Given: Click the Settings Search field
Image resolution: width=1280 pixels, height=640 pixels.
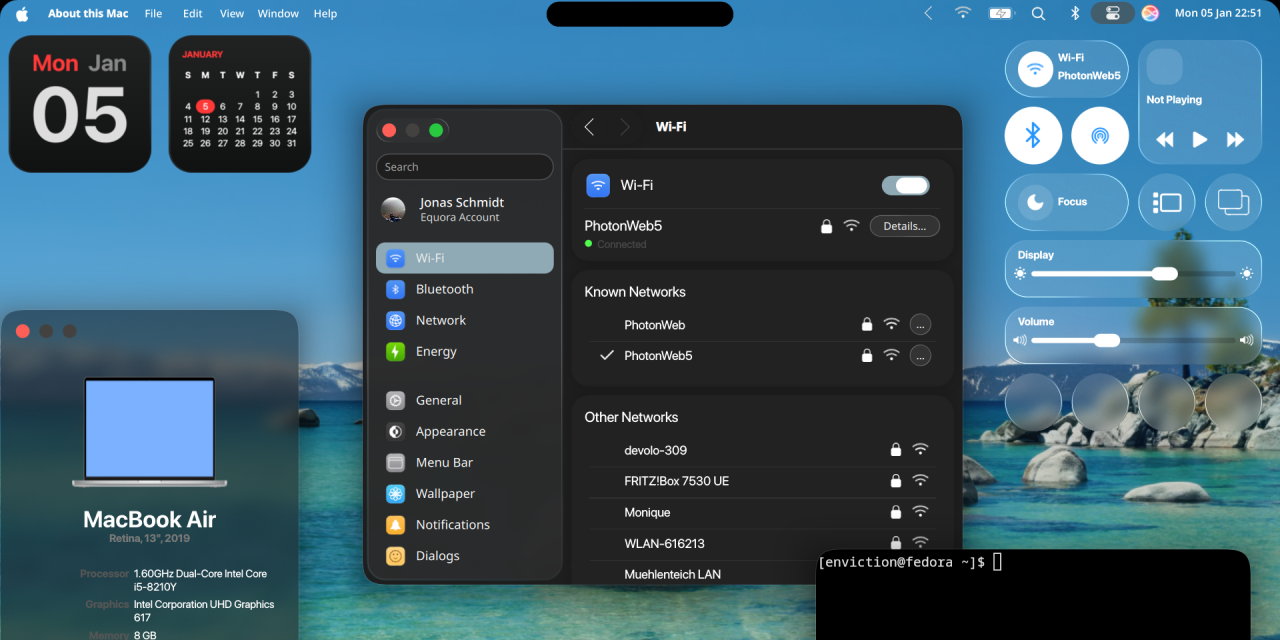Looking at the screenshot, I should (465, 167).
